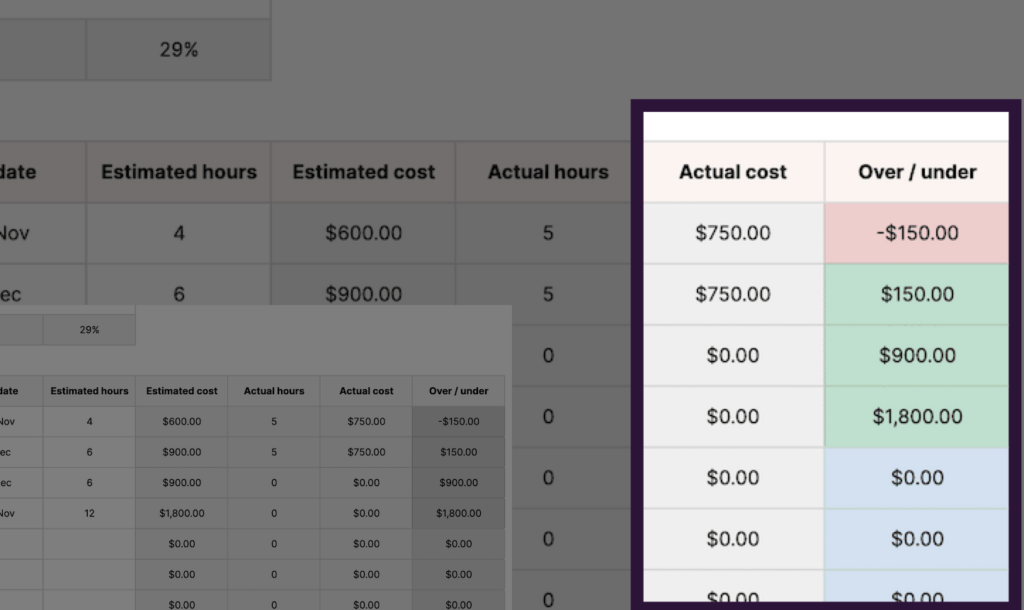
Task: Select -$150.00 cell in small thumbnail table
Action: pyautogui.click(x=458, y=422)
